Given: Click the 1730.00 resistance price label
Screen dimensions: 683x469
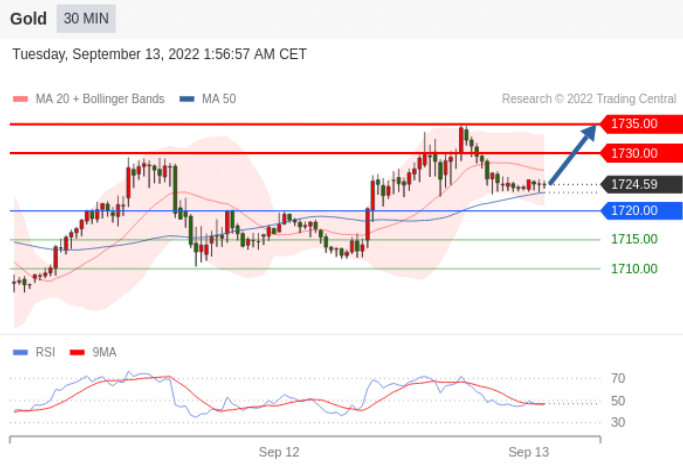Looking at the screenshot, I should (641, 153).
